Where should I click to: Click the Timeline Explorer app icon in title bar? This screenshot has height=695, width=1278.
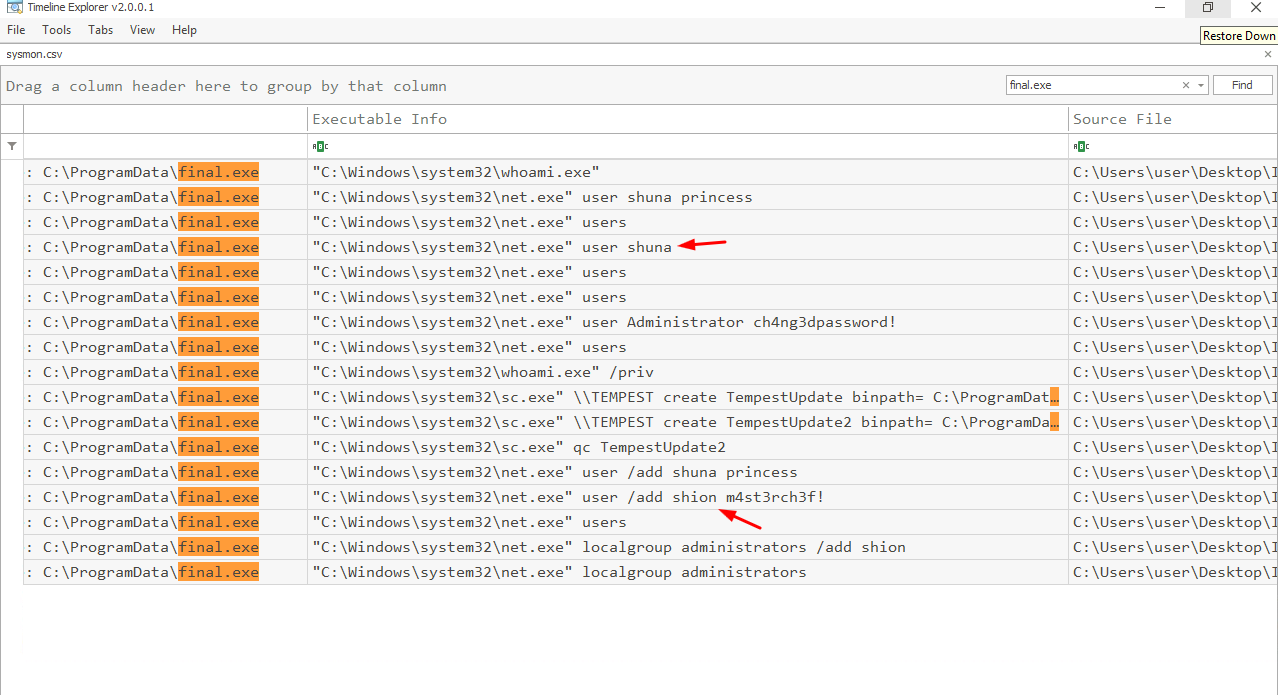pos(13,8)
